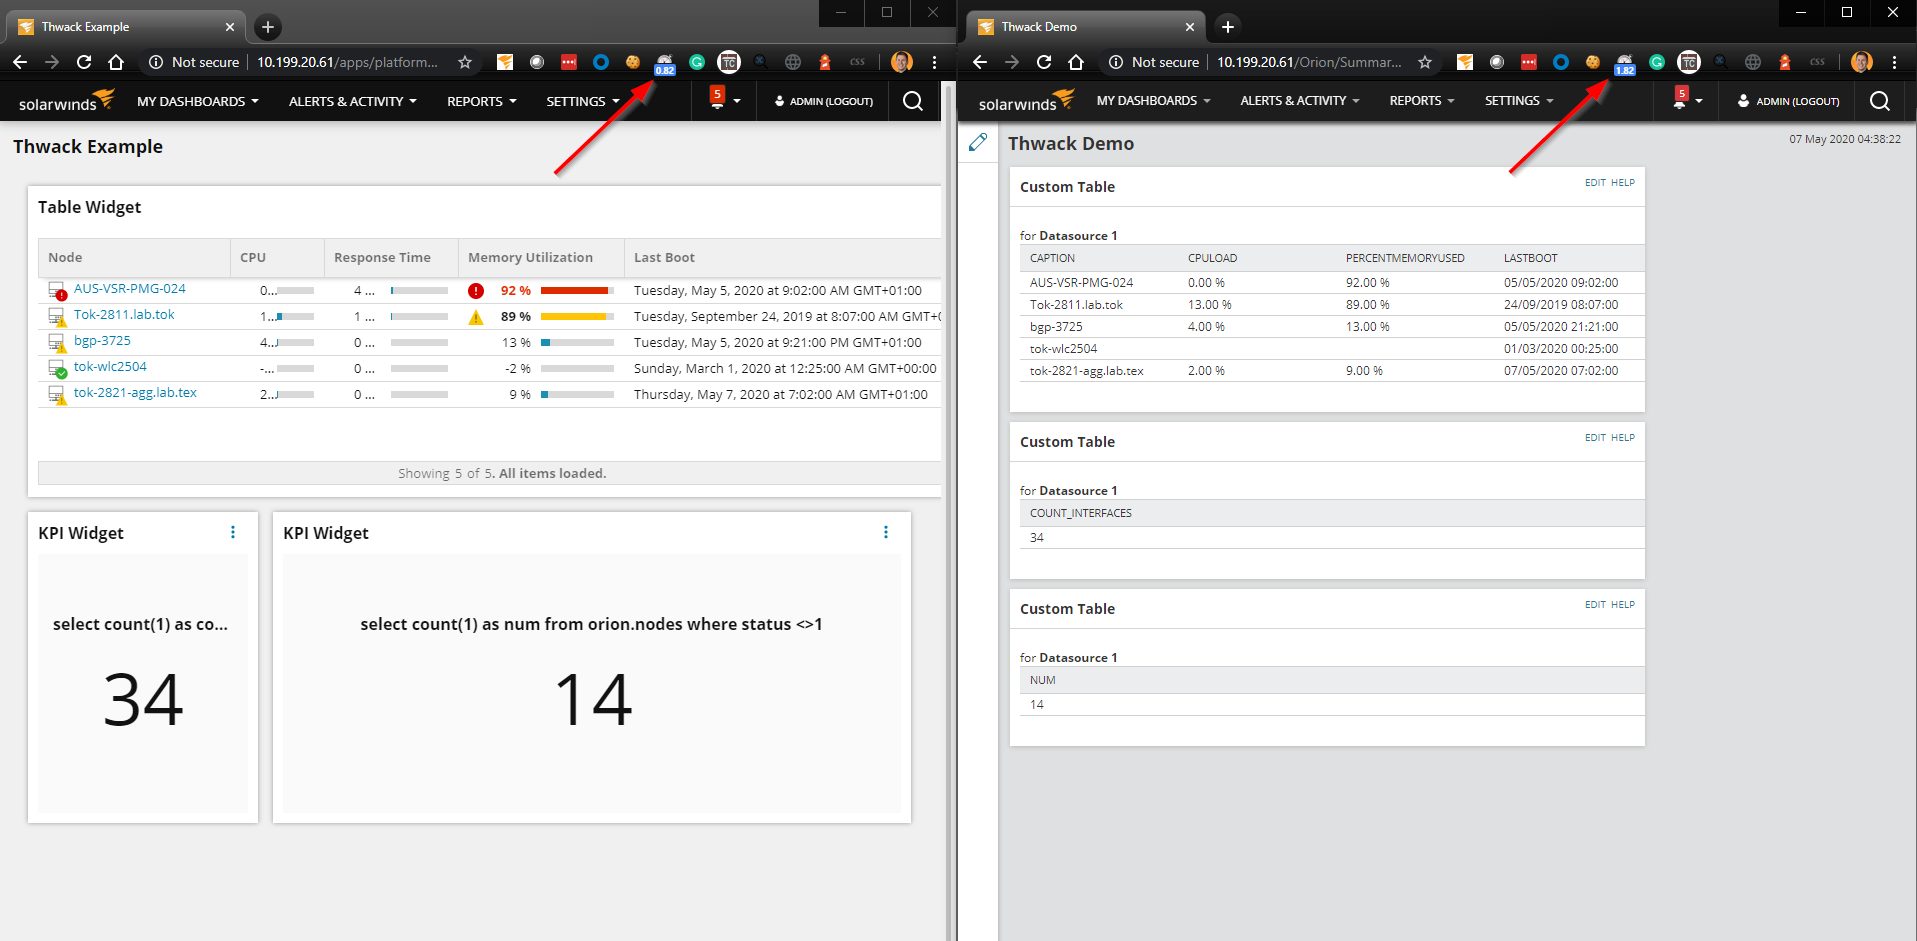Image resolution: width=1917 pixels, height=941 pixels.
Task: Click the SolarWinds logo in Thwack Demo window
Action: point(1027,101)
